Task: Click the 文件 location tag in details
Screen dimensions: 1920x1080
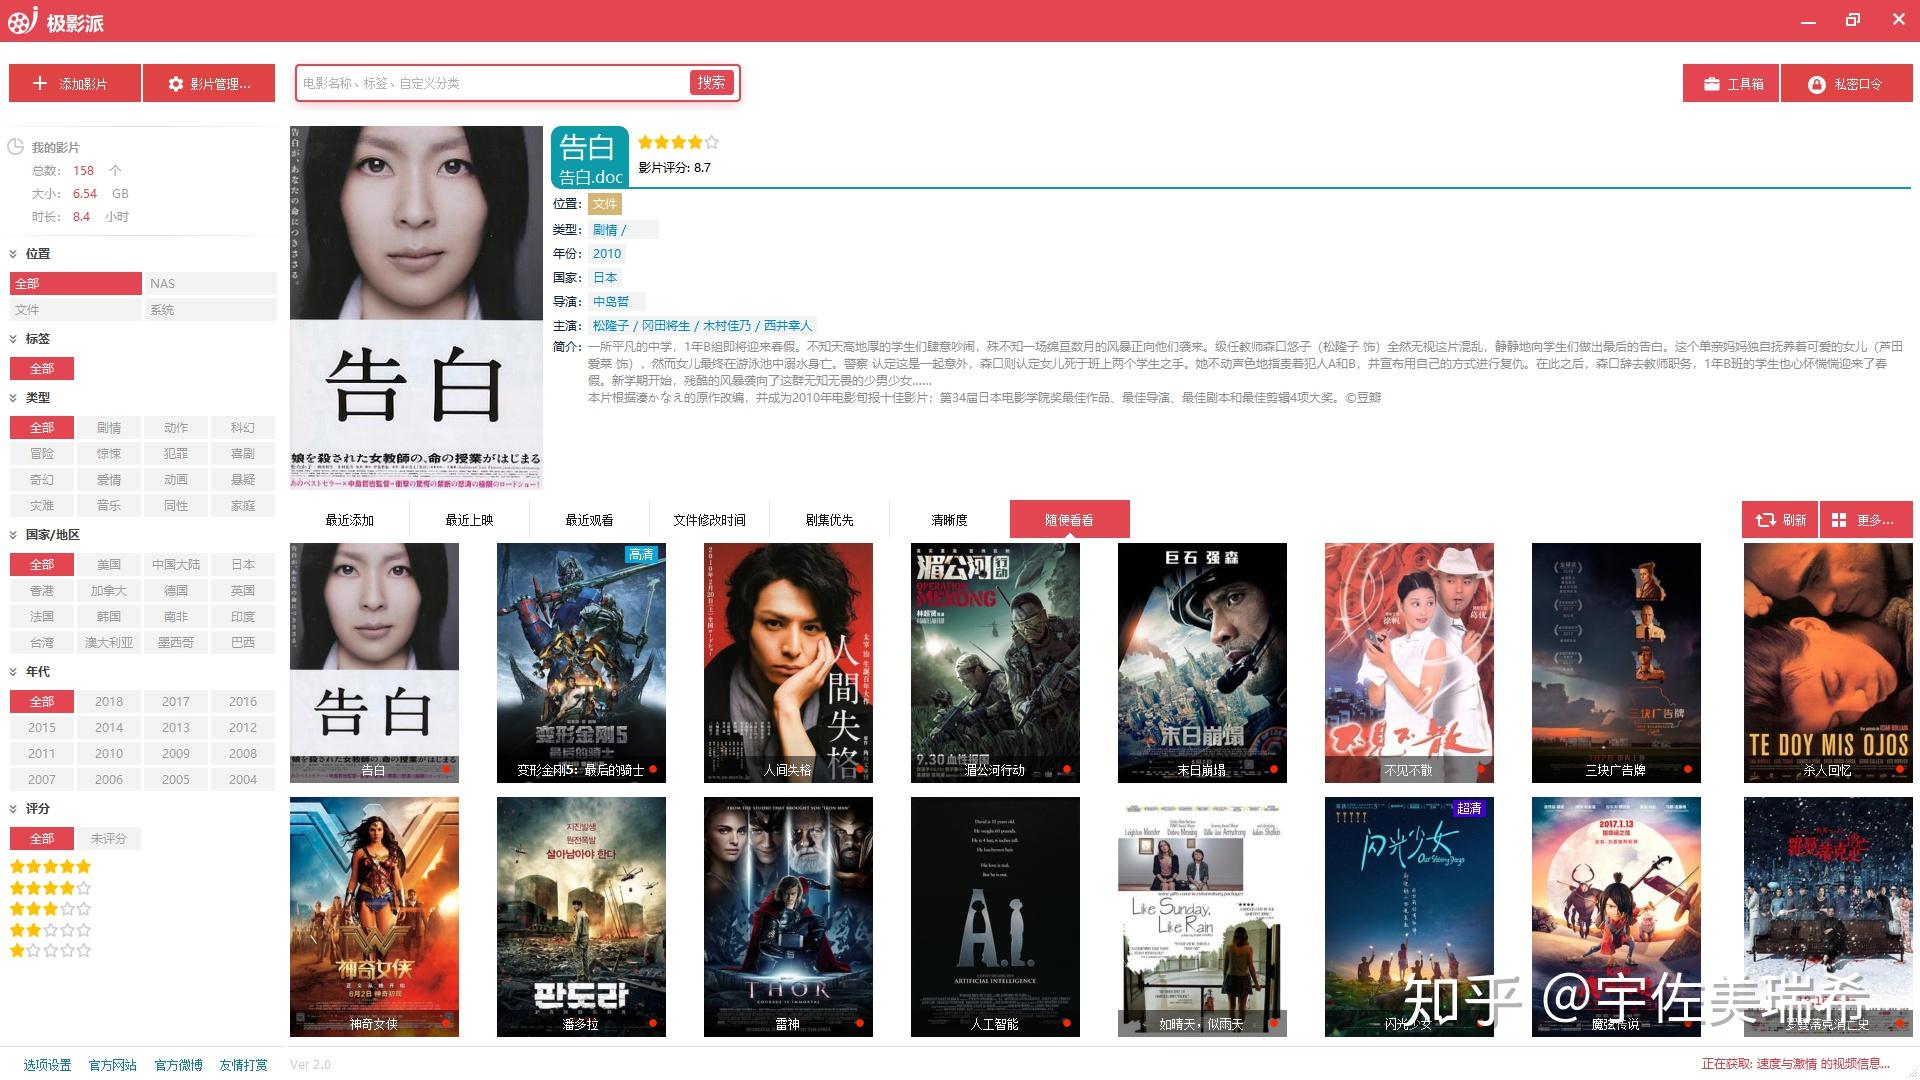Action: (605, 204)
